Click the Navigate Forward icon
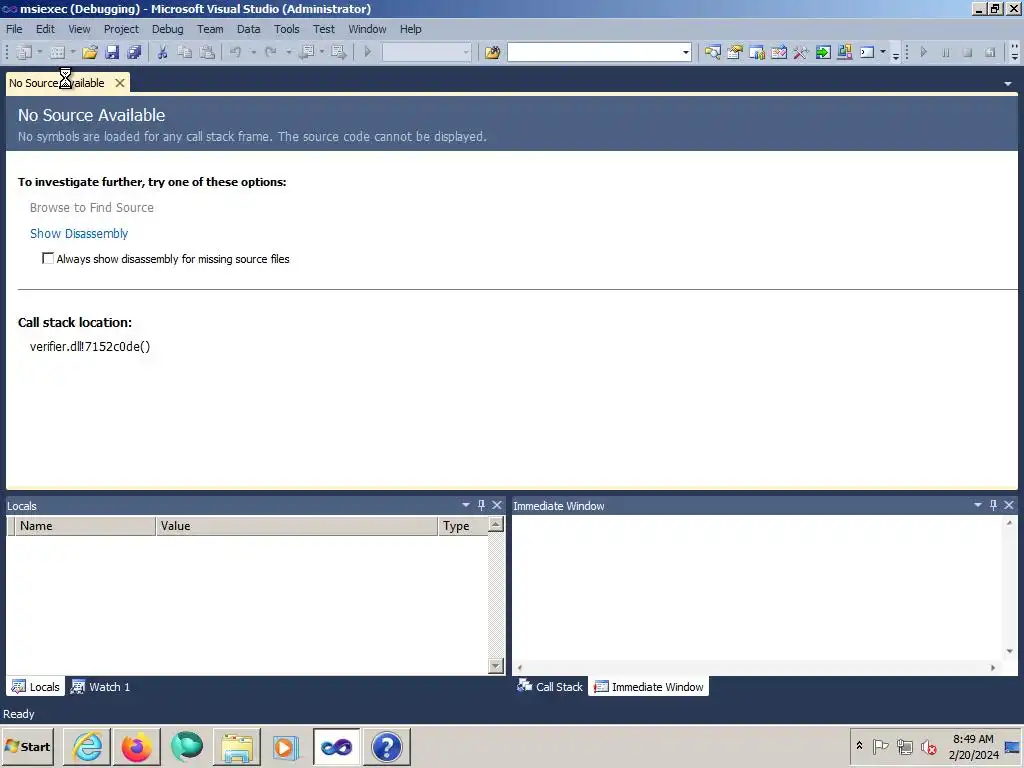This screenshot has width=1024, height=768. click(338, 52)
